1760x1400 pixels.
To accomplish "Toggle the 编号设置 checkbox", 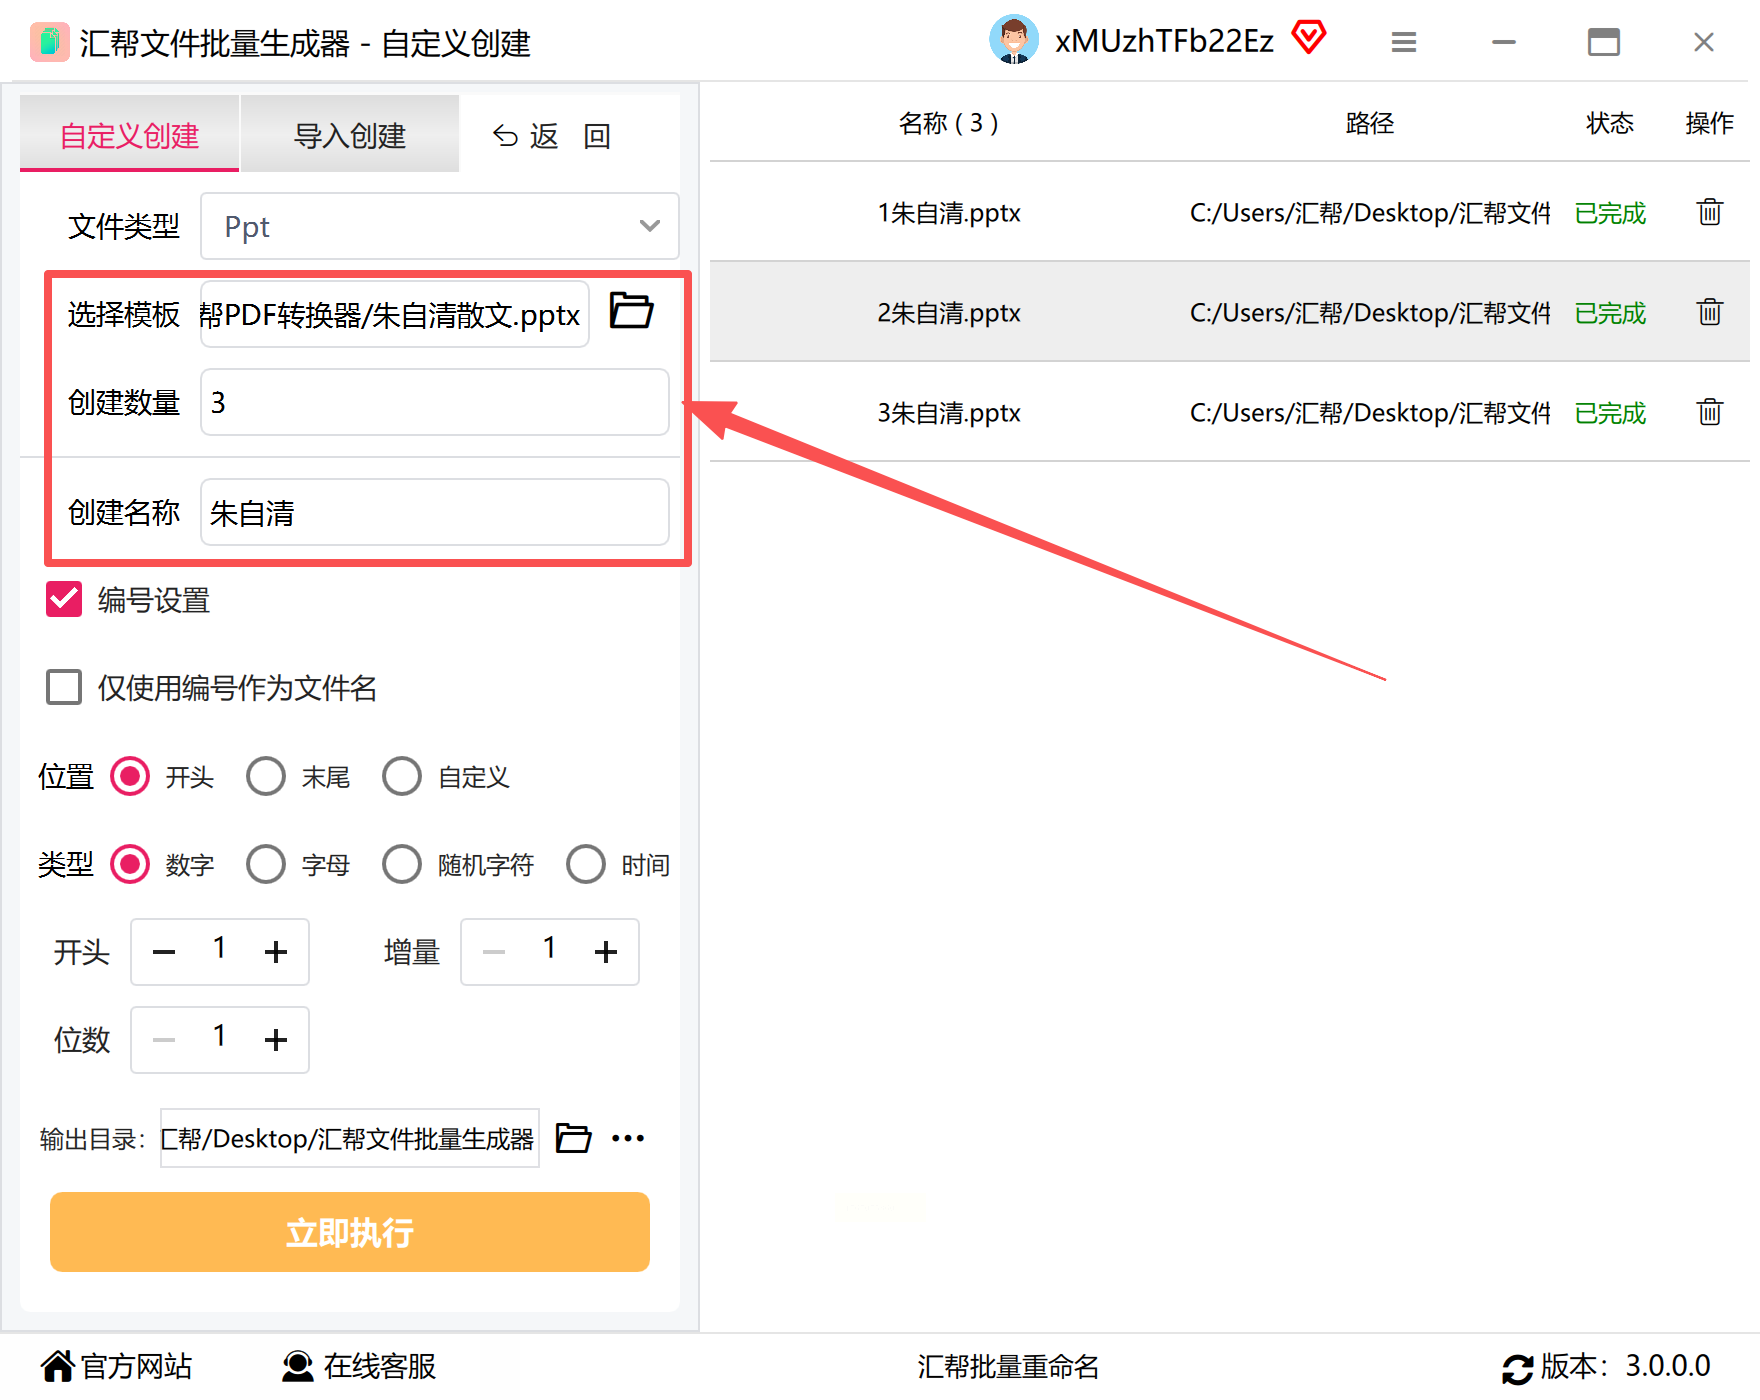I will coord(64,600).
